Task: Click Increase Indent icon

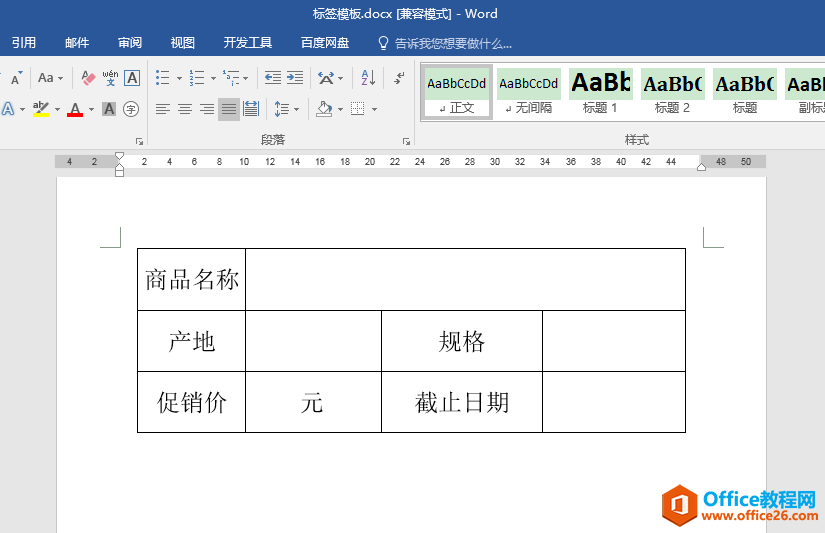Action: coord(295,78)
